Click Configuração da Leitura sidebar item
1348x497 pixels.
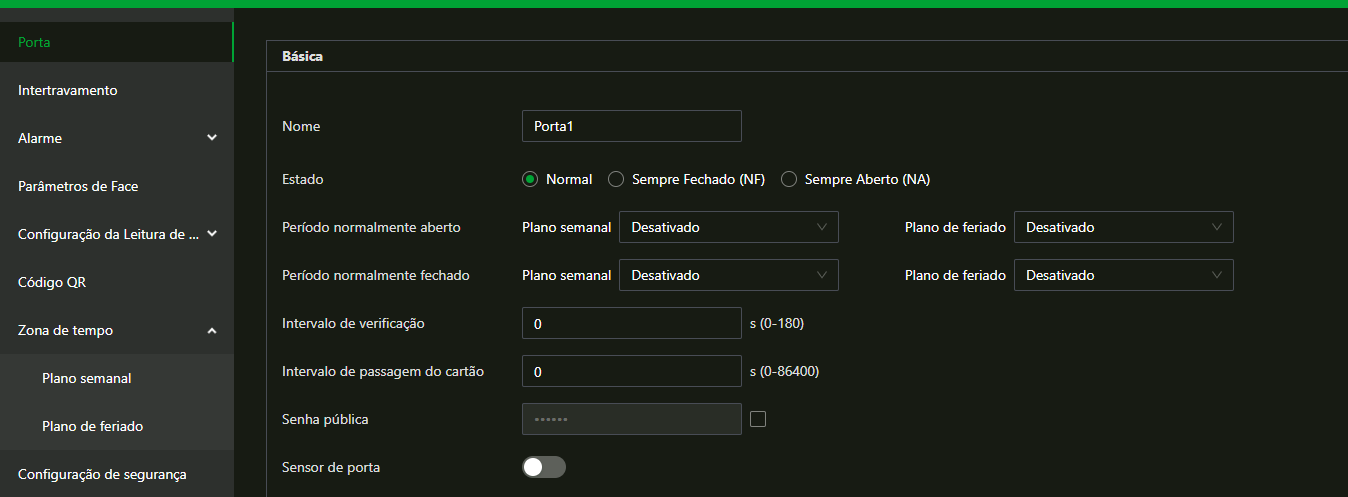point(116,234)
